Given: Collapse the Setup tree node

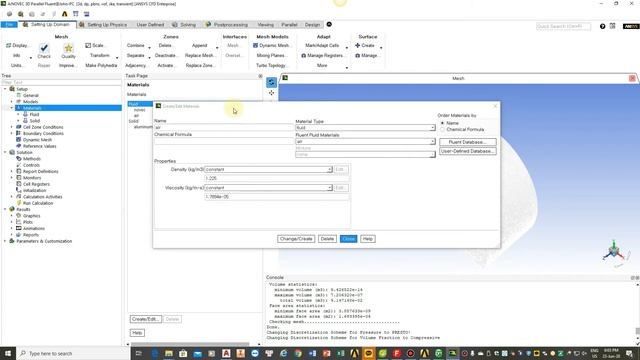Looking at the screenshot, I should [x=5, y=89].
